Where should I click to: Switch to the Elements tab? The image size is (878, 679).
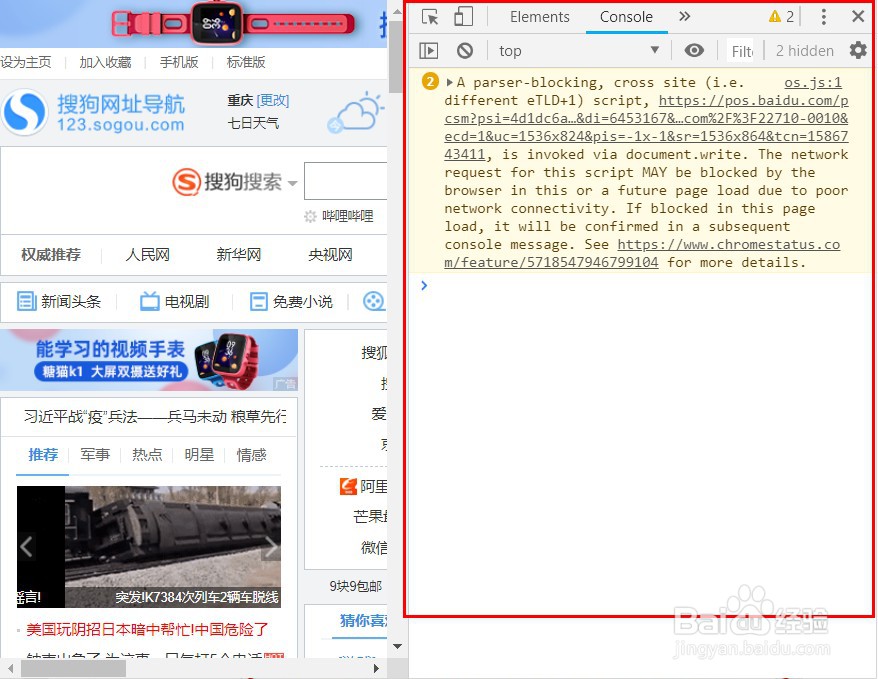pos(539,17)
